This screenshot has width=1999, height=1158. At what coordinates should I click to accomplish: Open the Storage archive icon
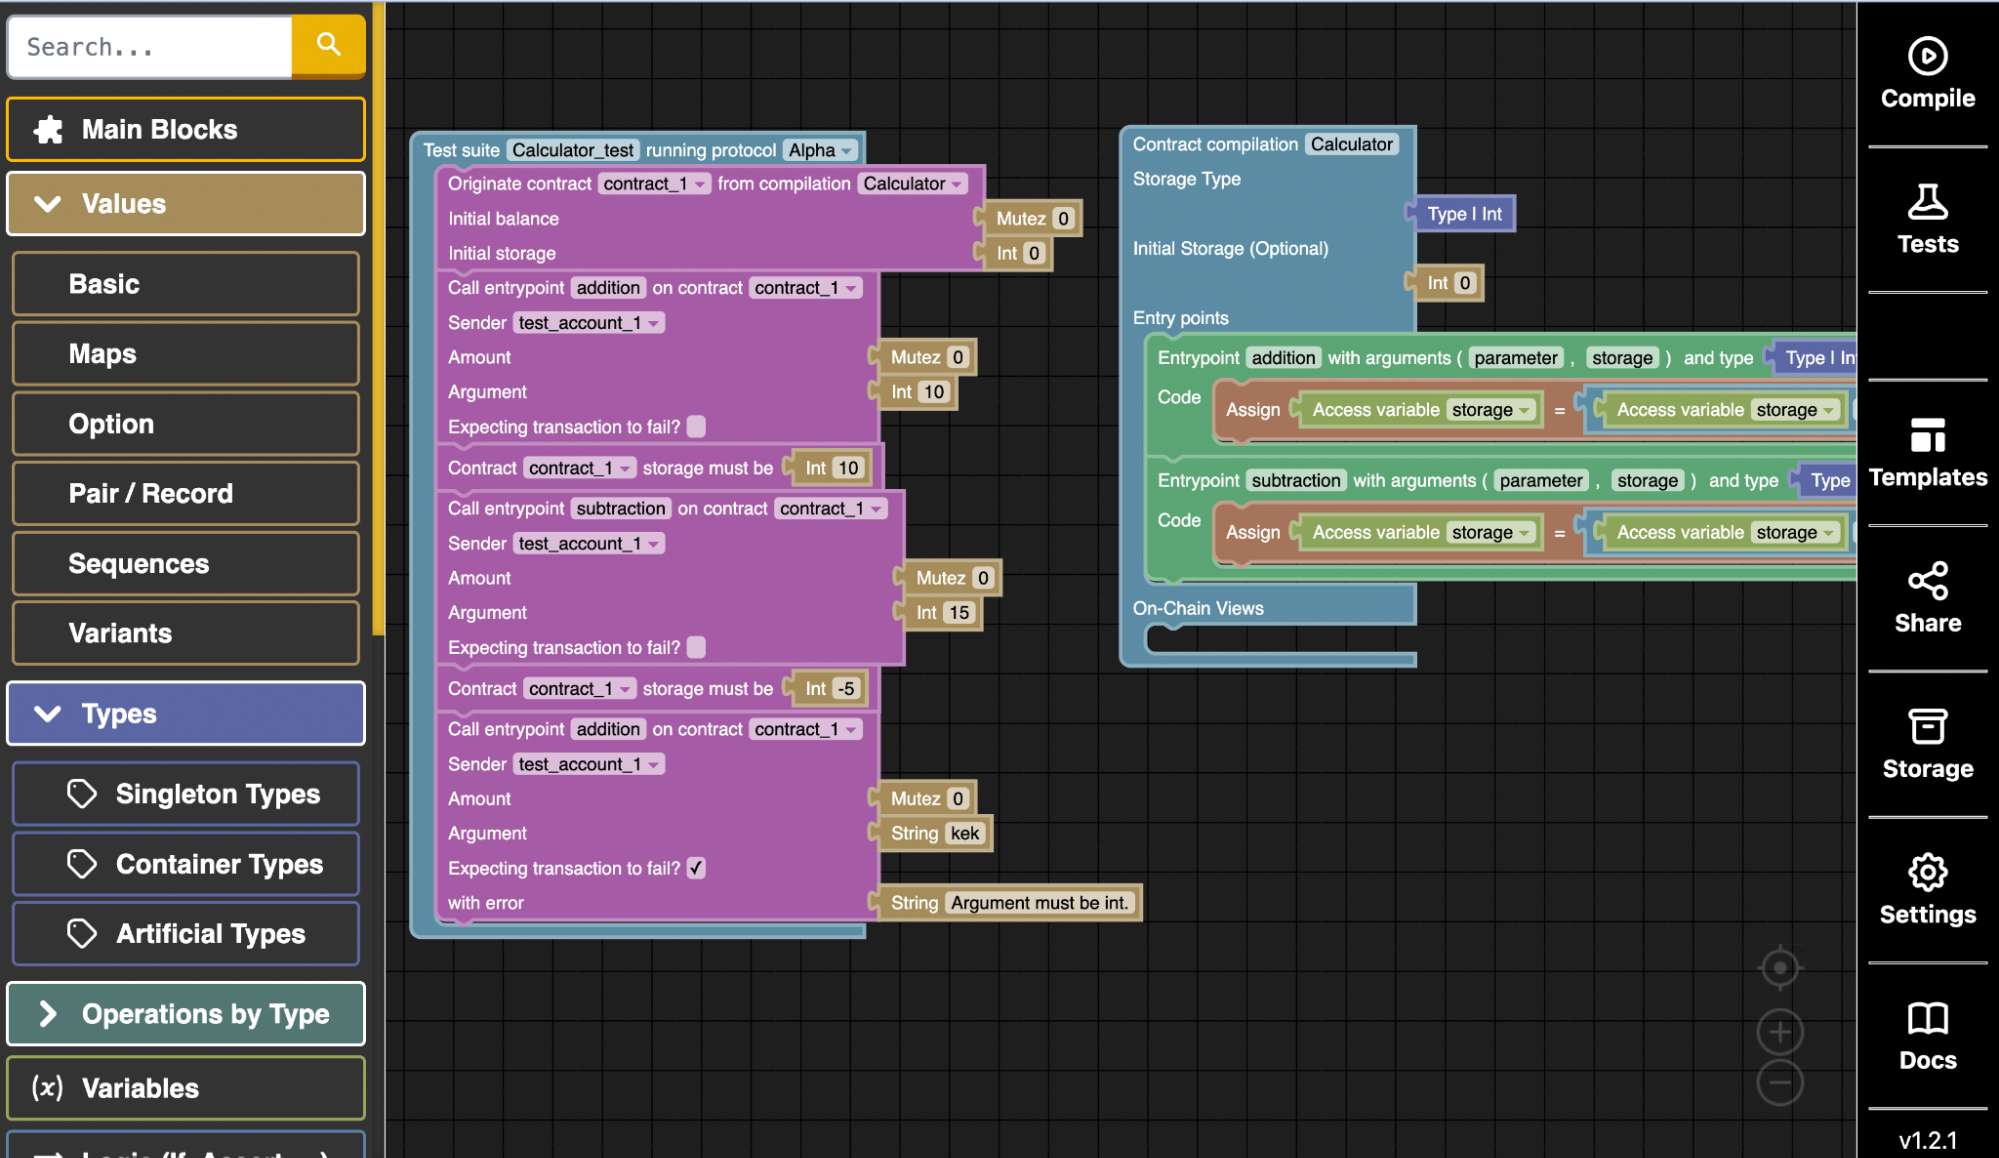(x=1927, y=727)
